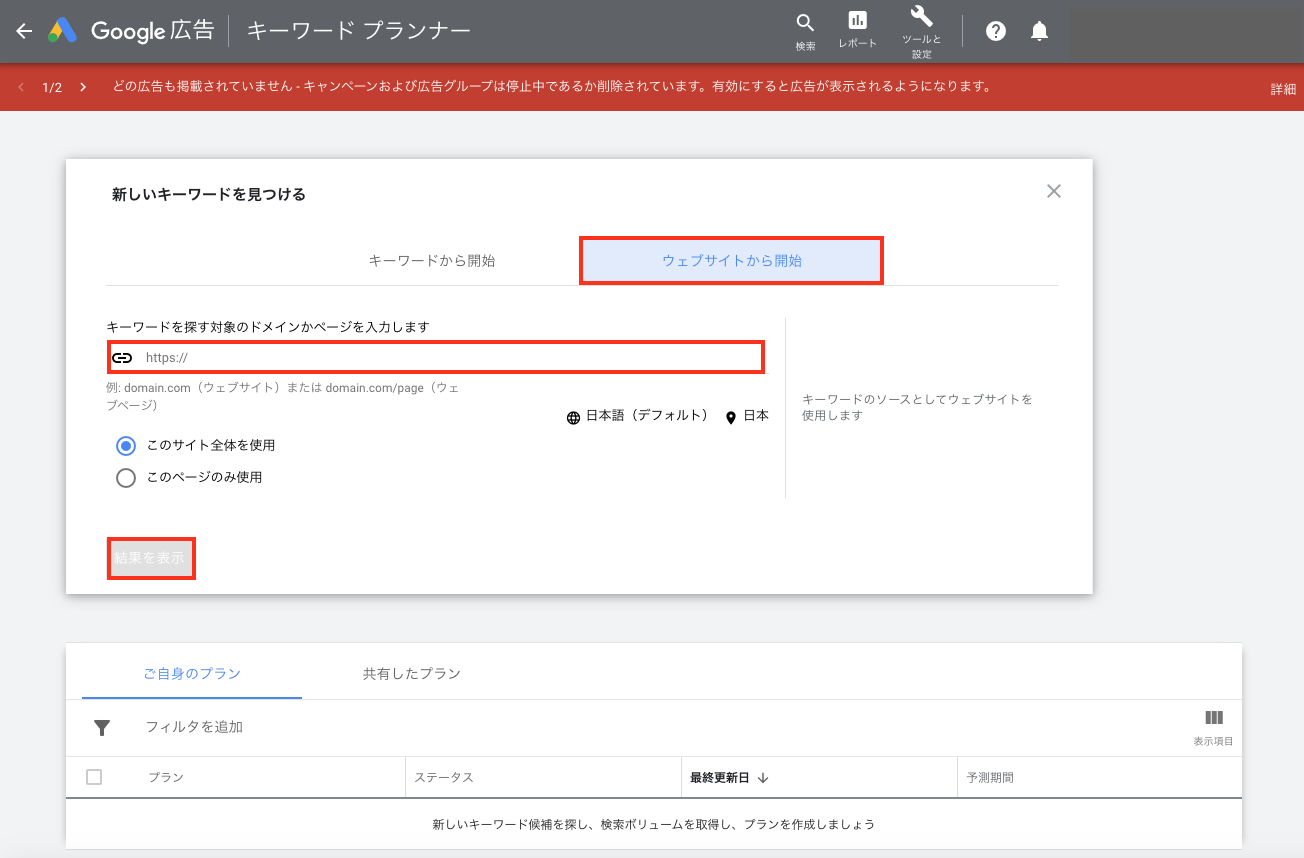
Task: Close the 新しいキーワードを見つける panel
Action: tap(1053, 191)
